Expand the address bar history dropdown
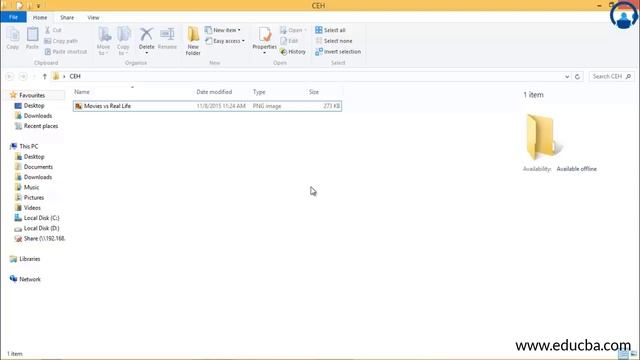Viewport: 640px width, 360px height. (567, 76)
